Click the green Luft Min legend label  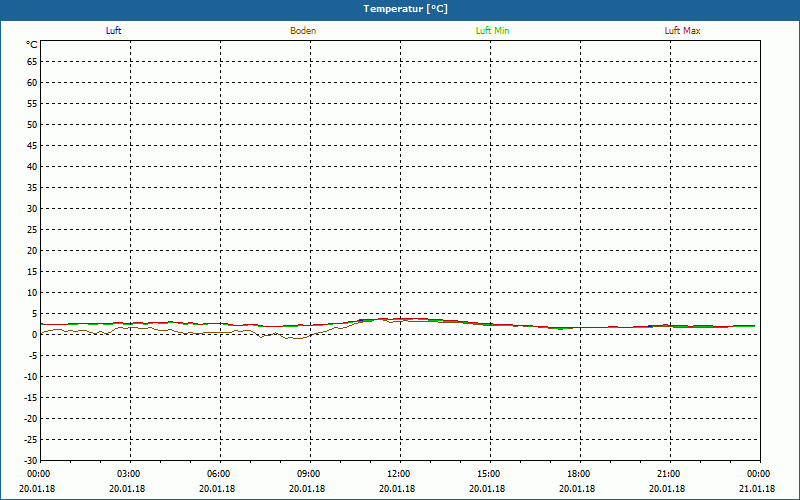[492, 31]
